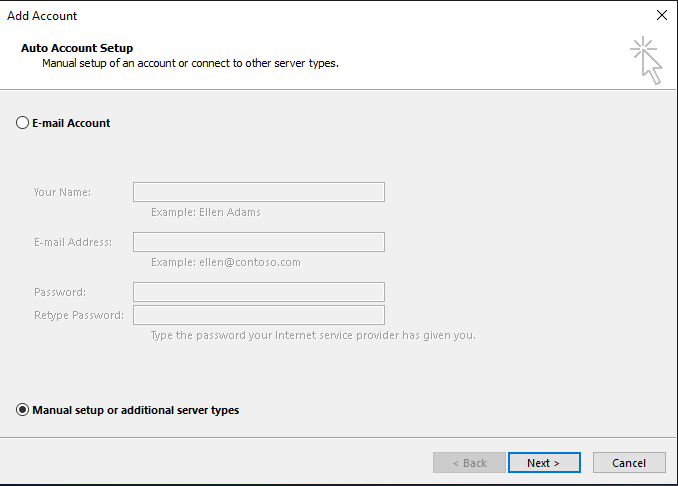Click the wizard cursor icon in header

tap(646, 60)
